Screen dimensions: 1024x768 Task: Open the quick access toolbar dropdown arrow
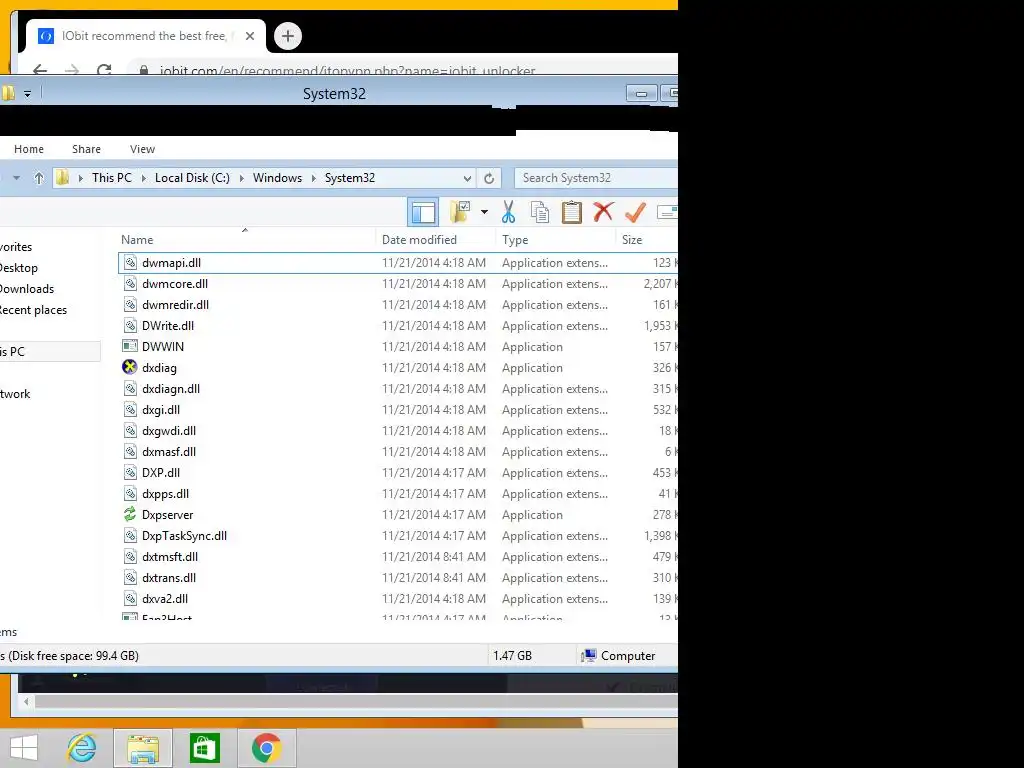pyautogui.click(x=27, y=94)
